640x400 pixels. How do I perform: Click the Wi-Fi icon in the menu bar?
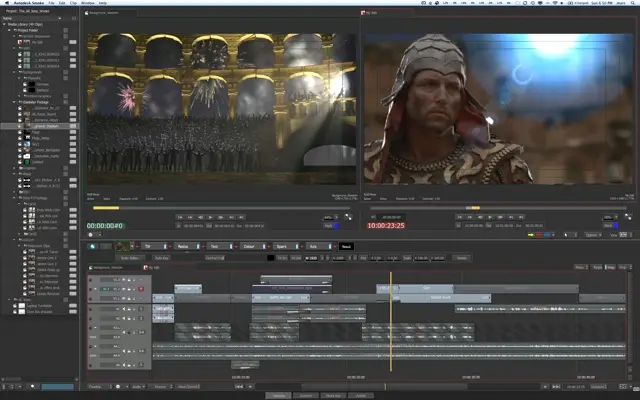(556, 3)
